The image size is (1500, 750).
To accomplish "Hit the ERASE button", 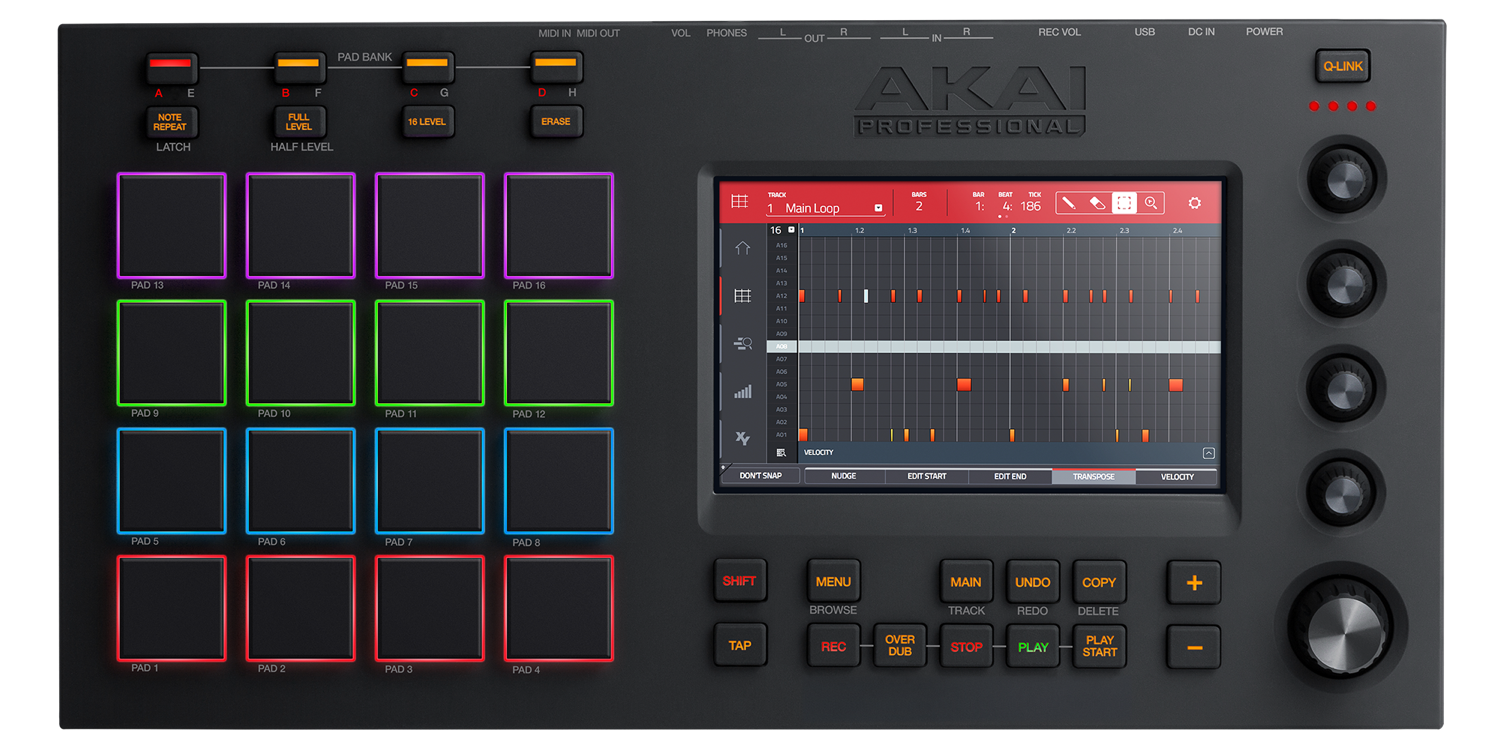I will tap(556, 122).
